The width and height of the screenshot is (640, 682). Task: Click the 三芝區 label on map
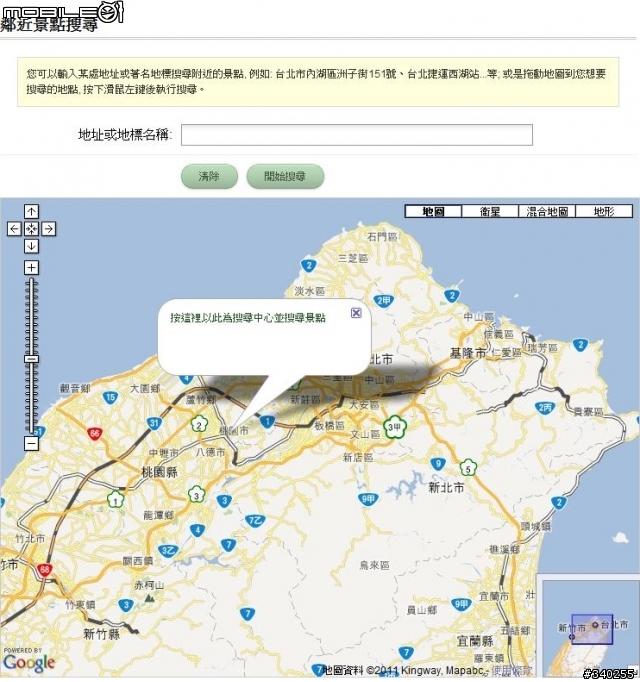tap(354, 258)
